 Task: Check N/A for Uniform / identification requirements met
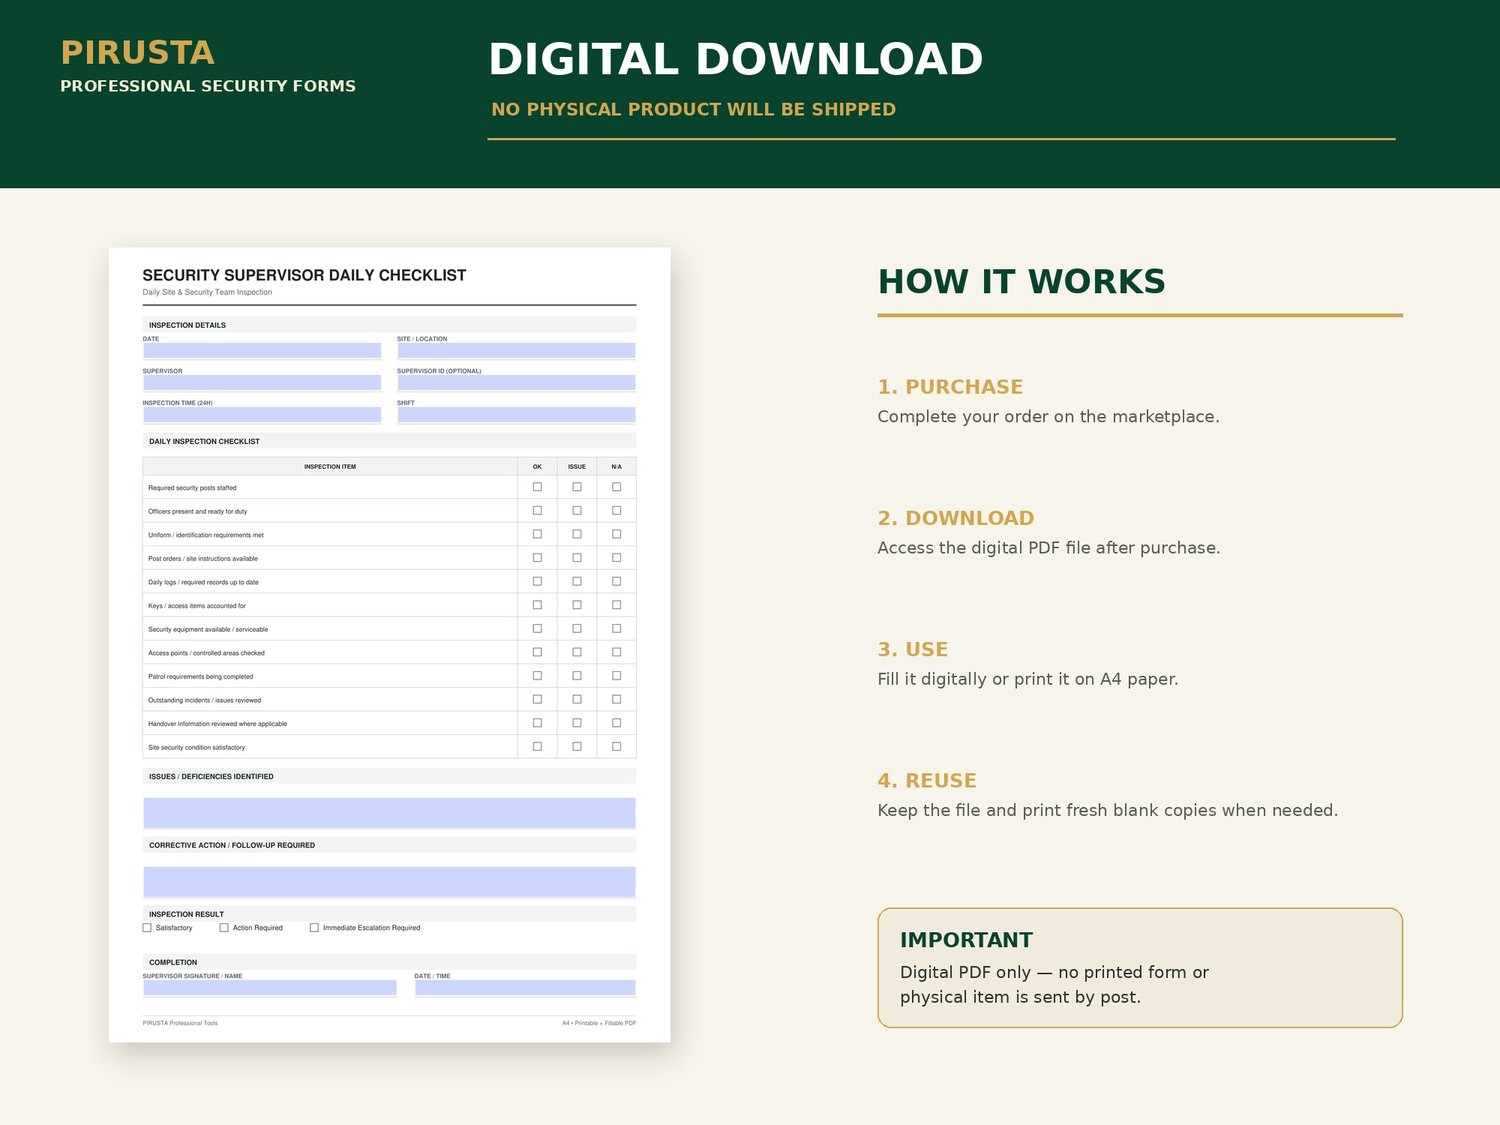[617, 534]
